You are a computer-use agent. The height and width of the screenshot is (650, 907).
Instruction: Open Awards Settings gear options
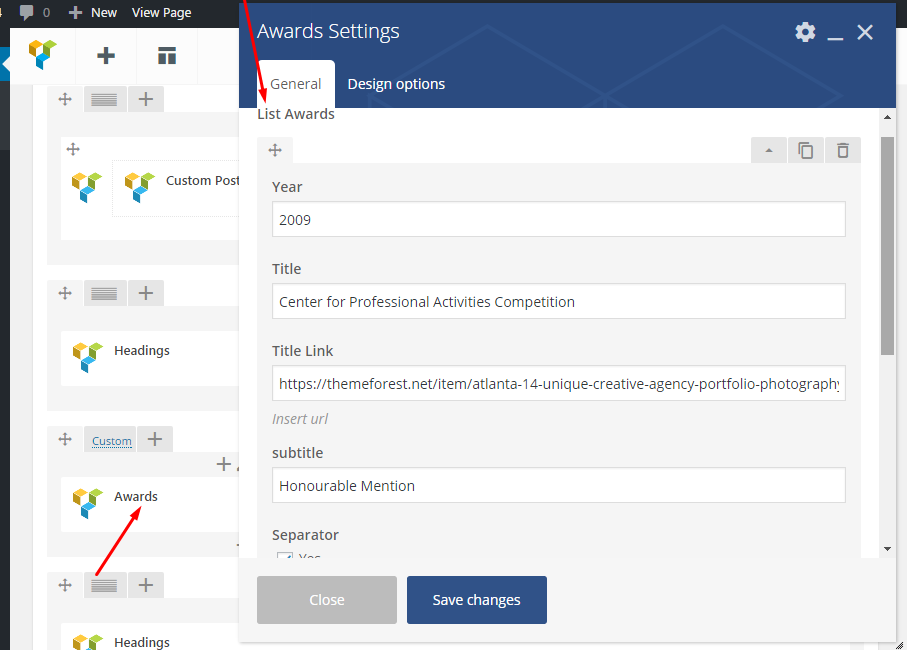[805, 32]
